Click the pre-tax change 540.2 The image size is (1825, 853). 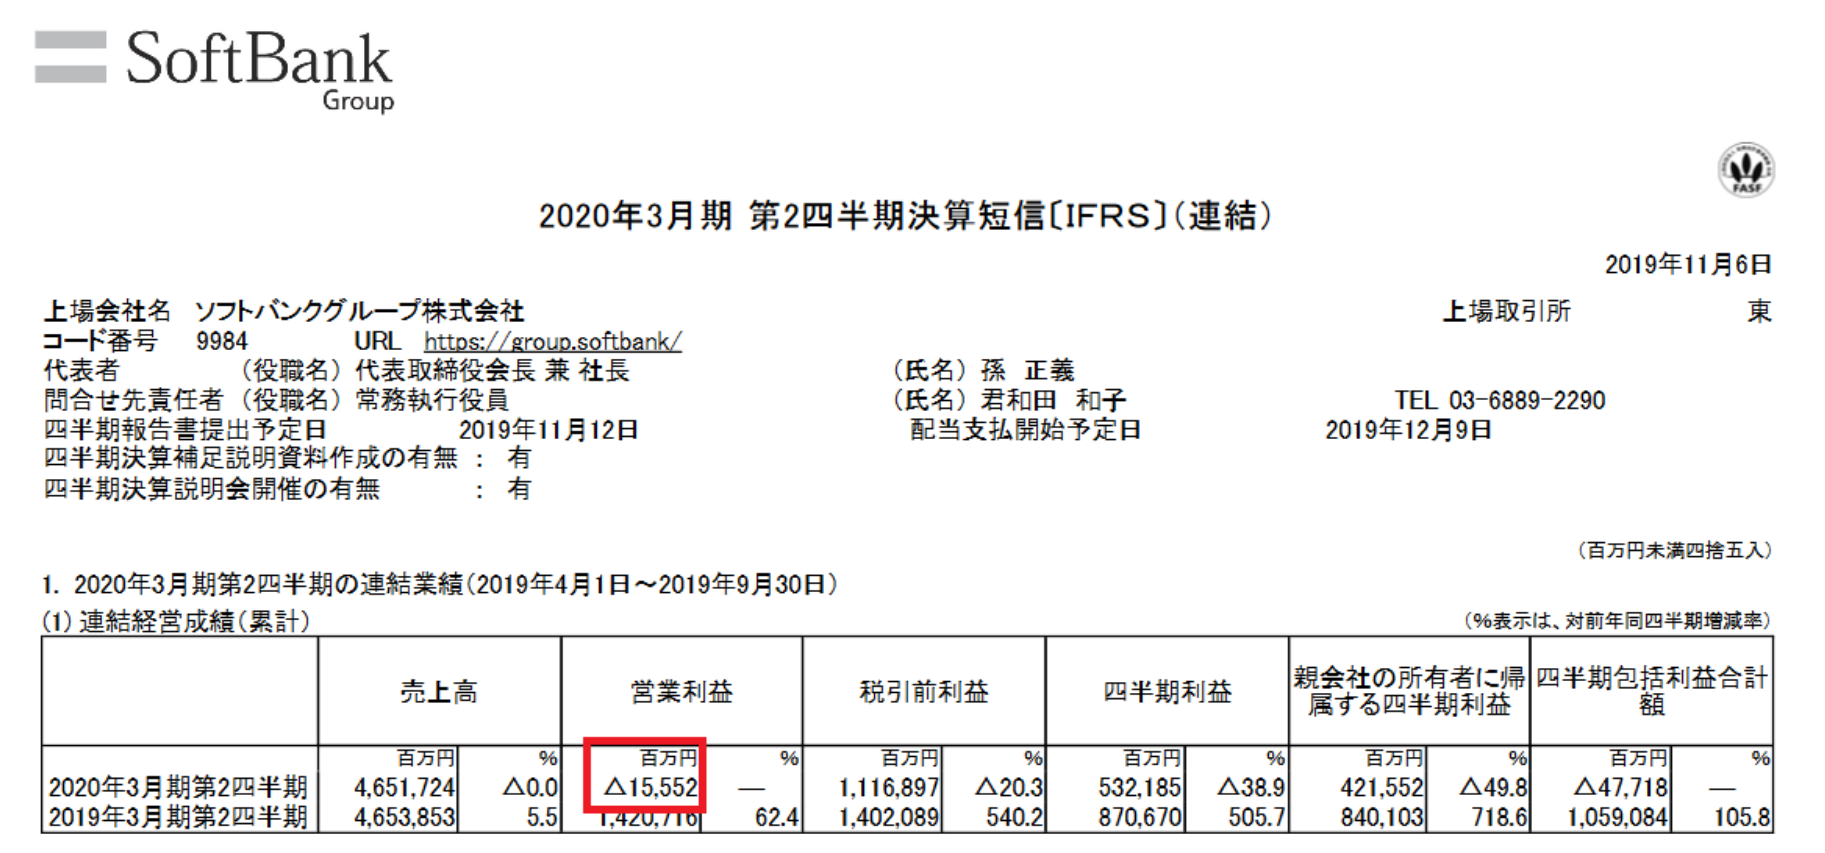pos(1015,818)
